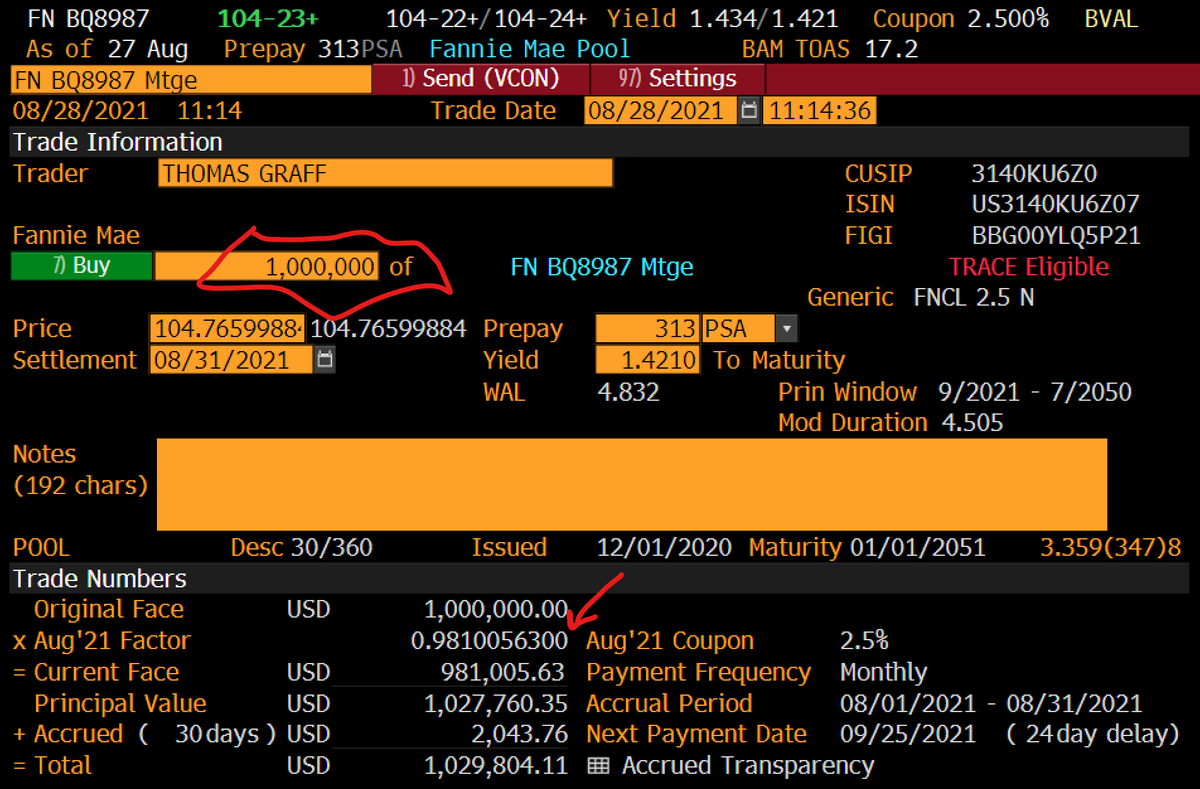
Task: Click the Issued date 12/01/2020
Action: pos(664,548)
